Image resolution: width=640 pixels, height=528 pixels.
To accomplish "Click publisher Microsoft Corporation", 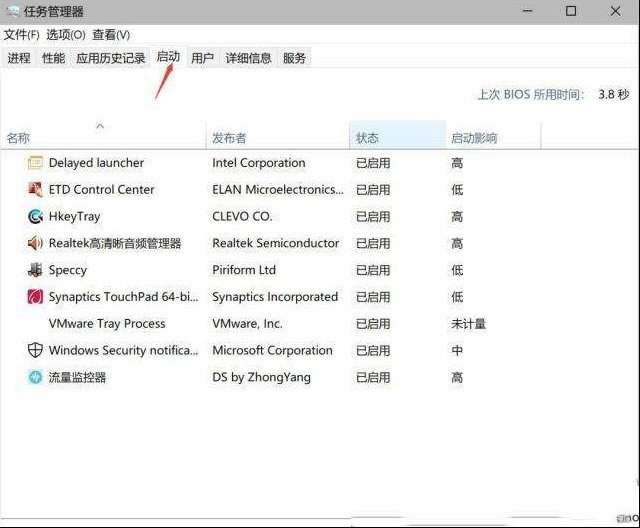I will click(272, 350).
